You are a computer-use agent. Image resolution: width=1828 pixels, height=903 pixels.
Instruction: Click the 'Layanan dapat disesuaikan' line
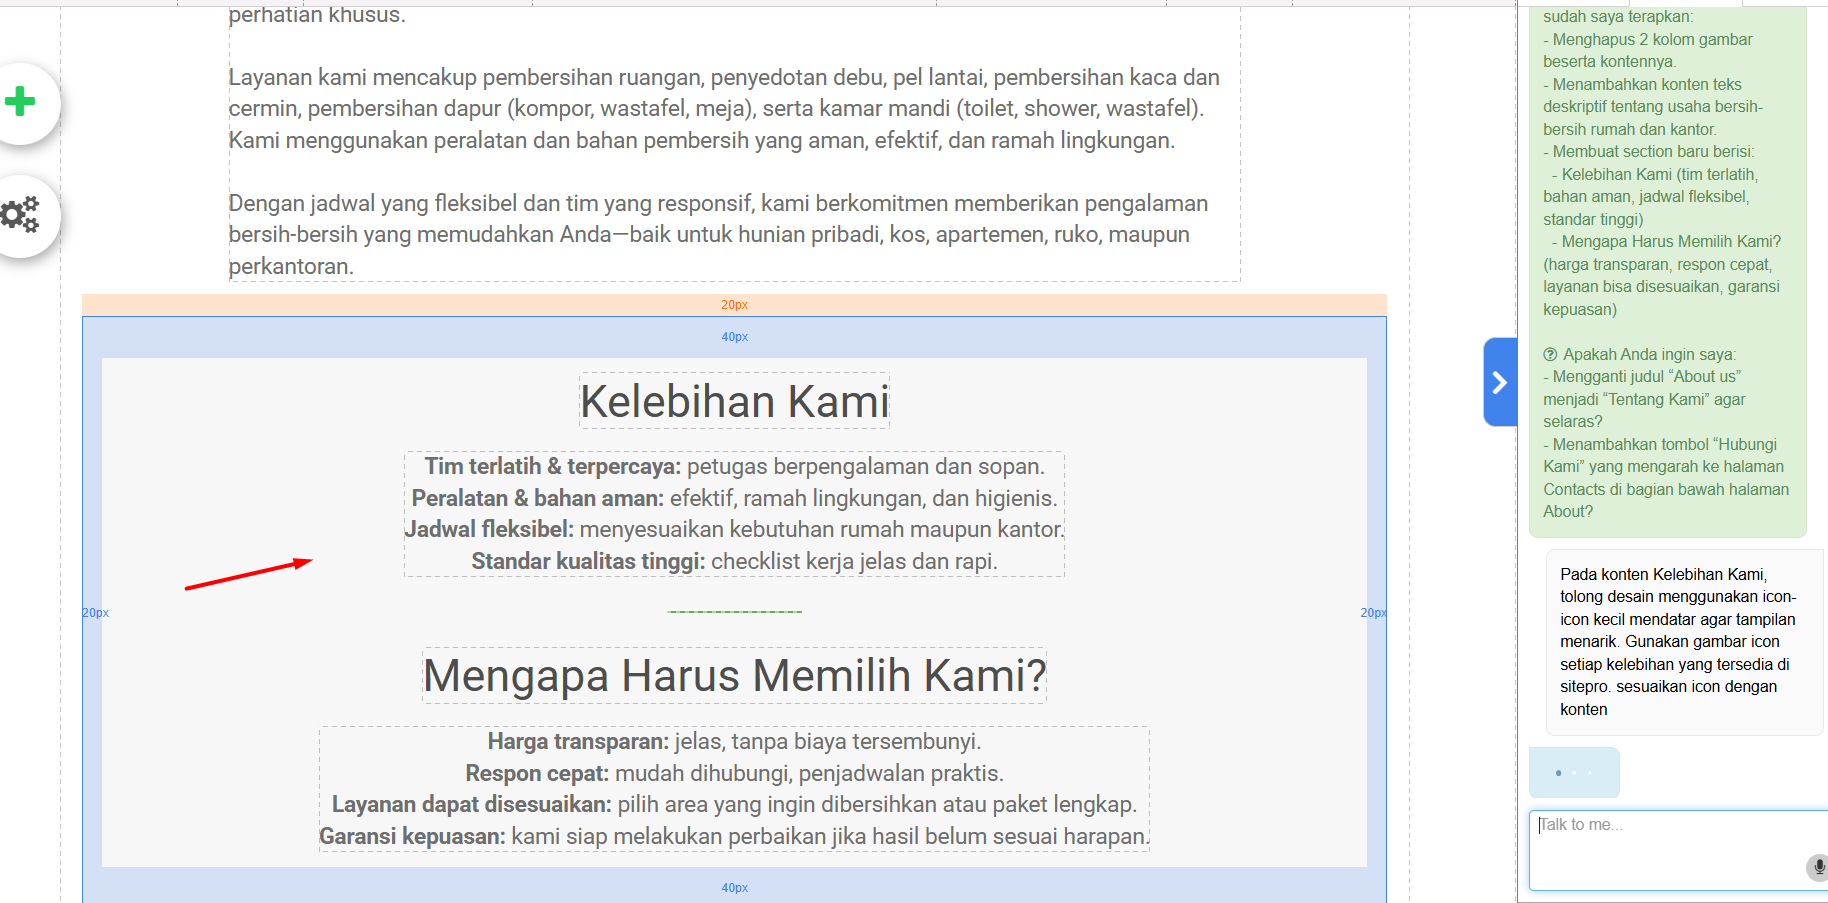click(x=734, y=804)
